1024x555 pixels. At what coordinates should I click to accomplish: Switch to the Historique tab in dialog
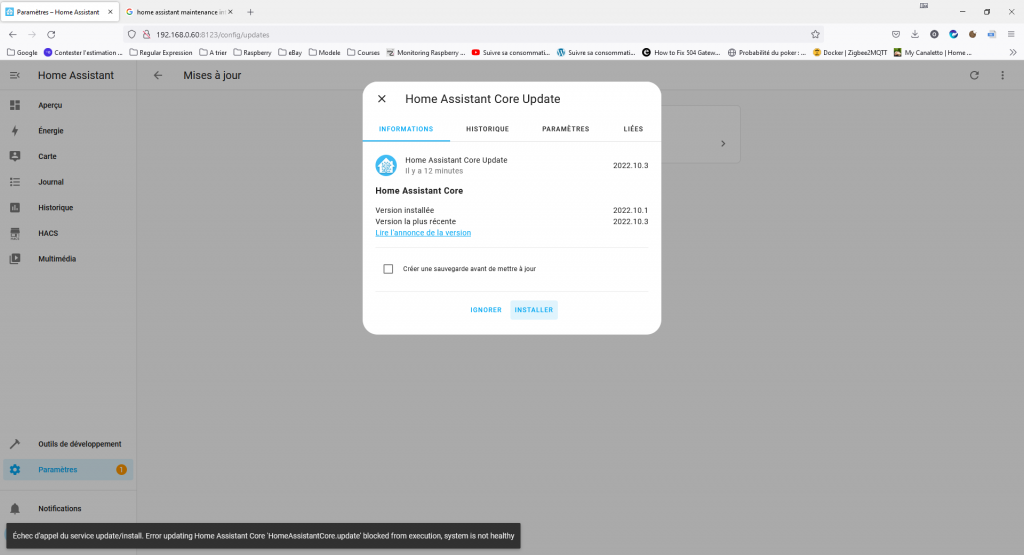[487, 129]
